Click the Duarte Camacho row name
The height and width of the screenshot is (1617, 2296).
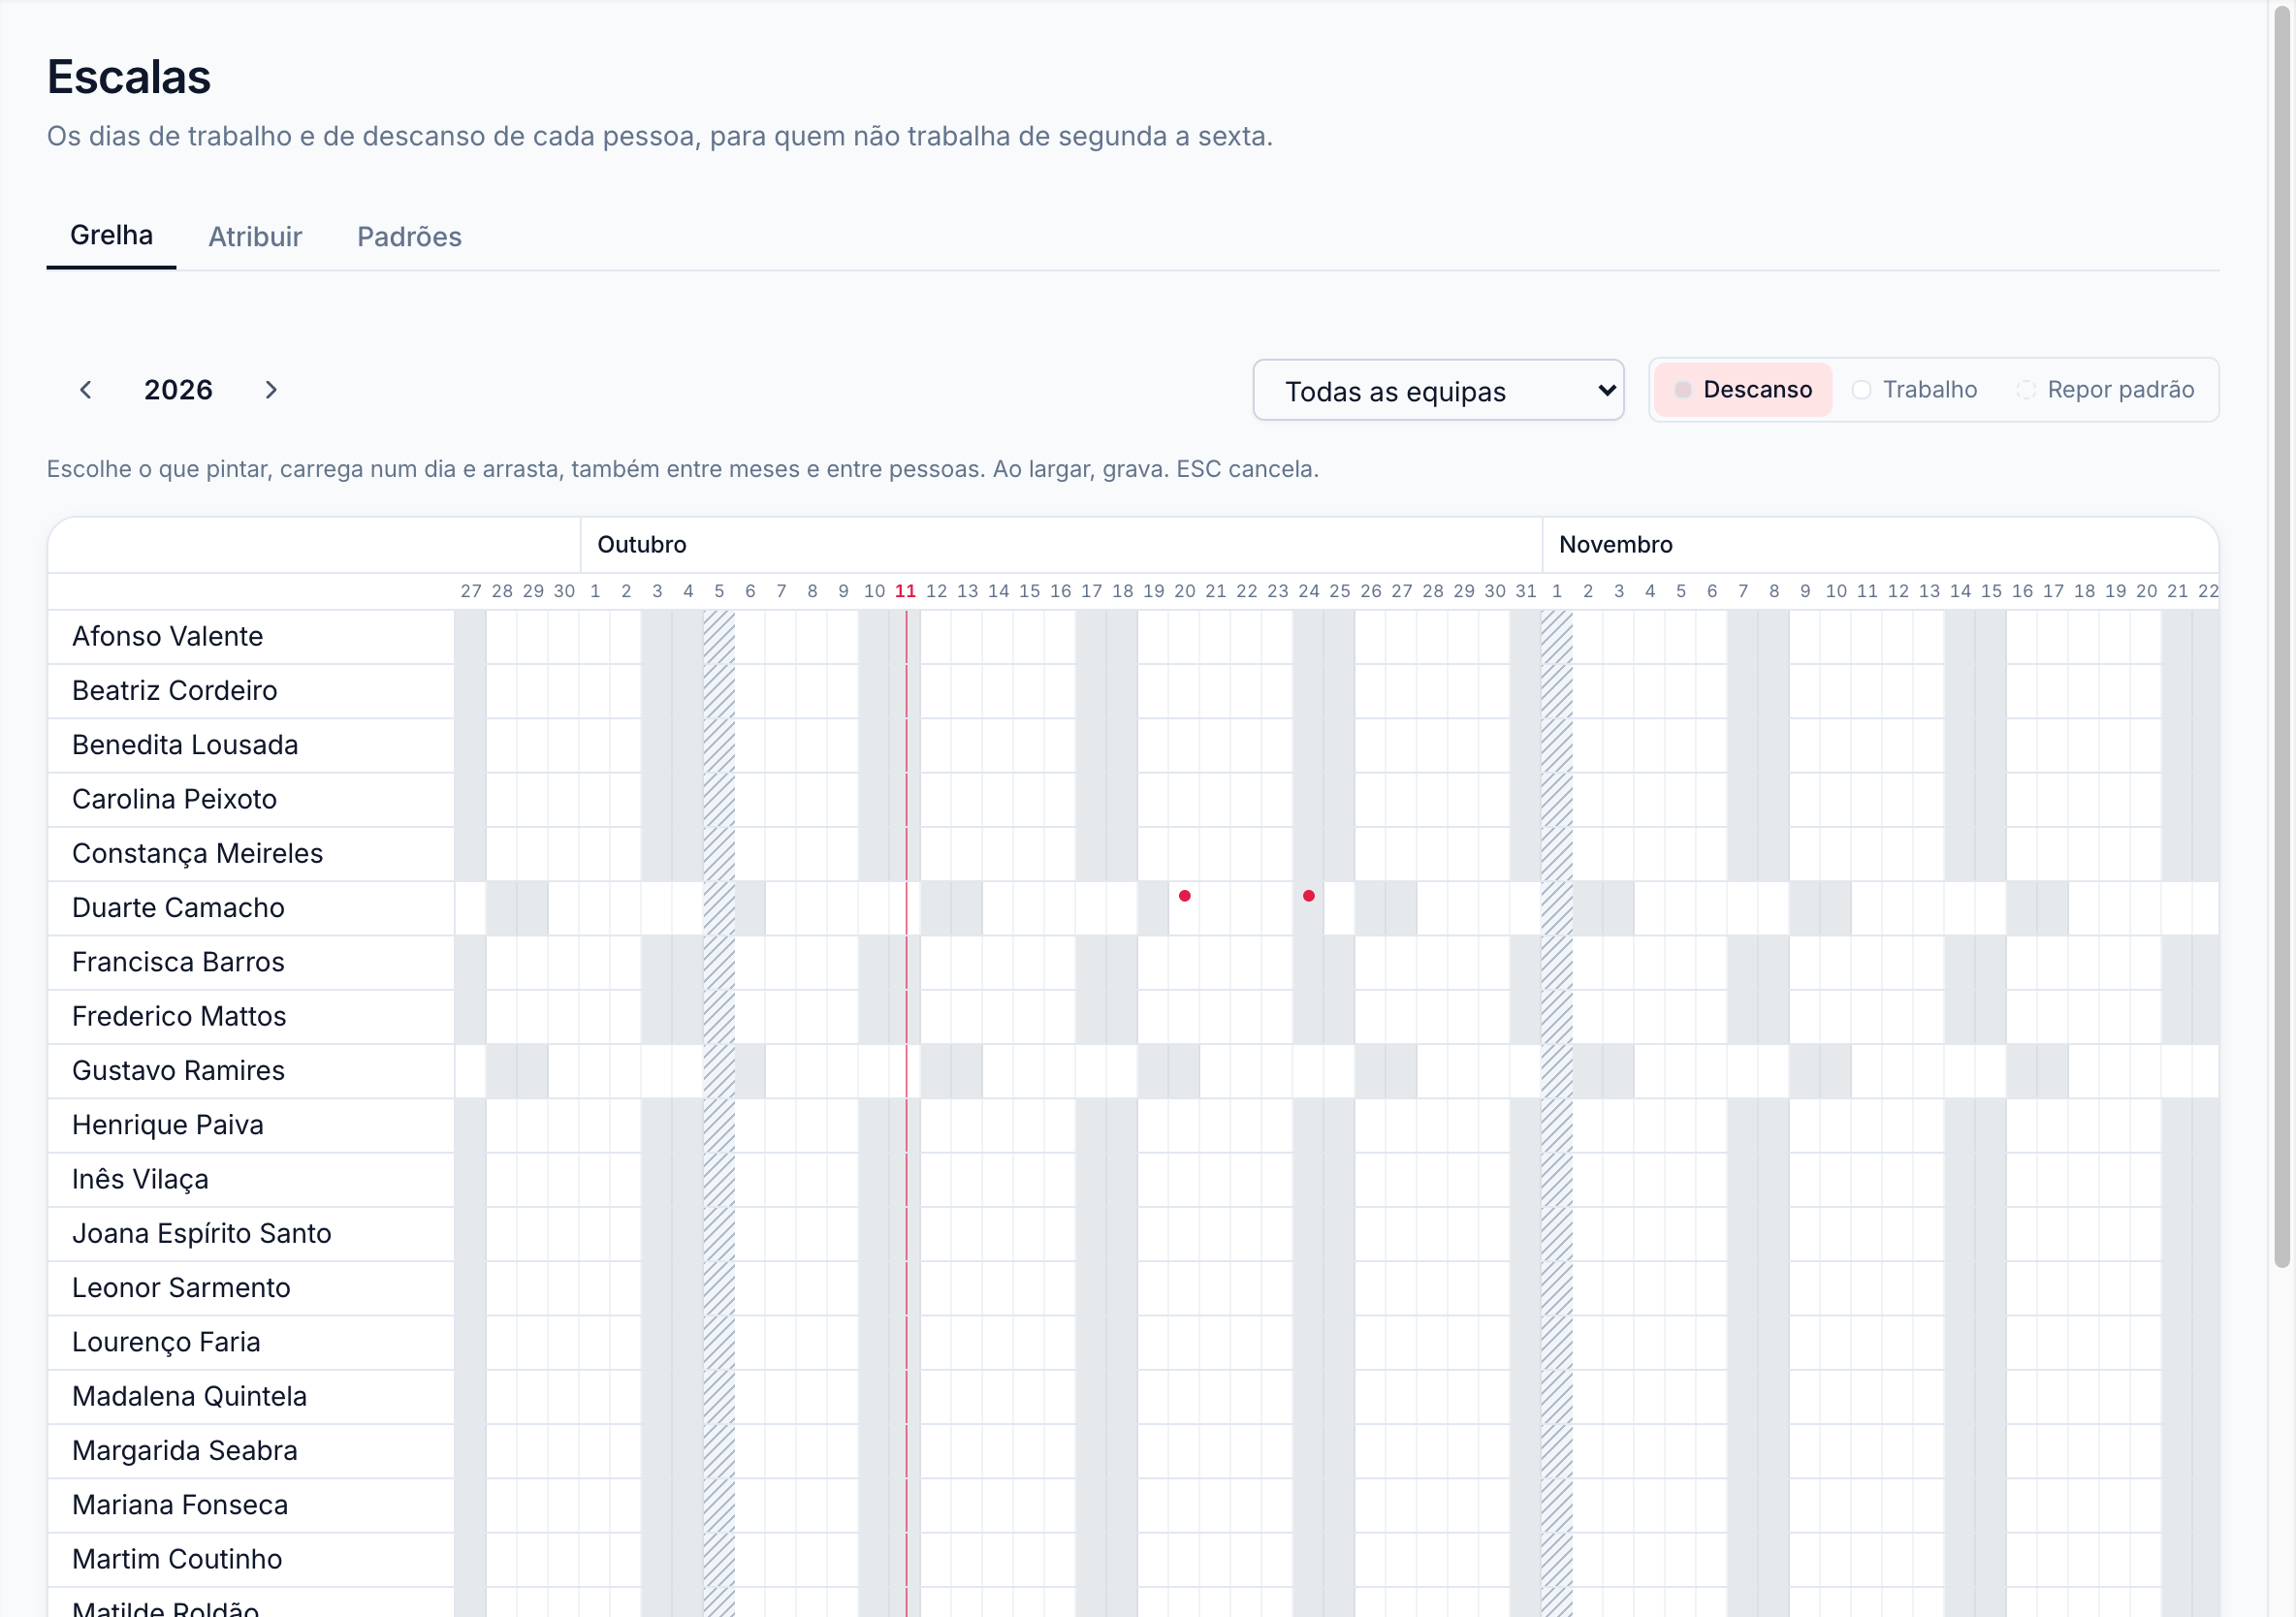tap(178, 908)
